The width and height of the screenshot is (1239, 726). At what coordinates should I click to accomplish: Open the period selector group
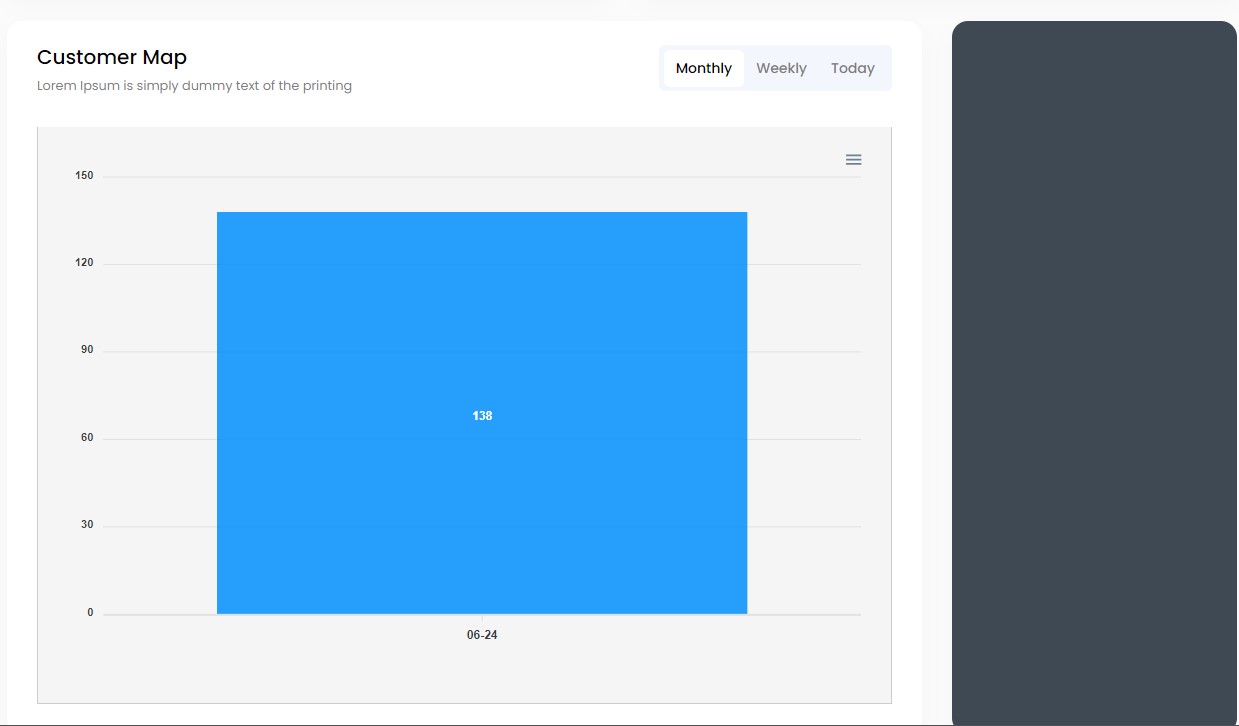click(775, 68)
